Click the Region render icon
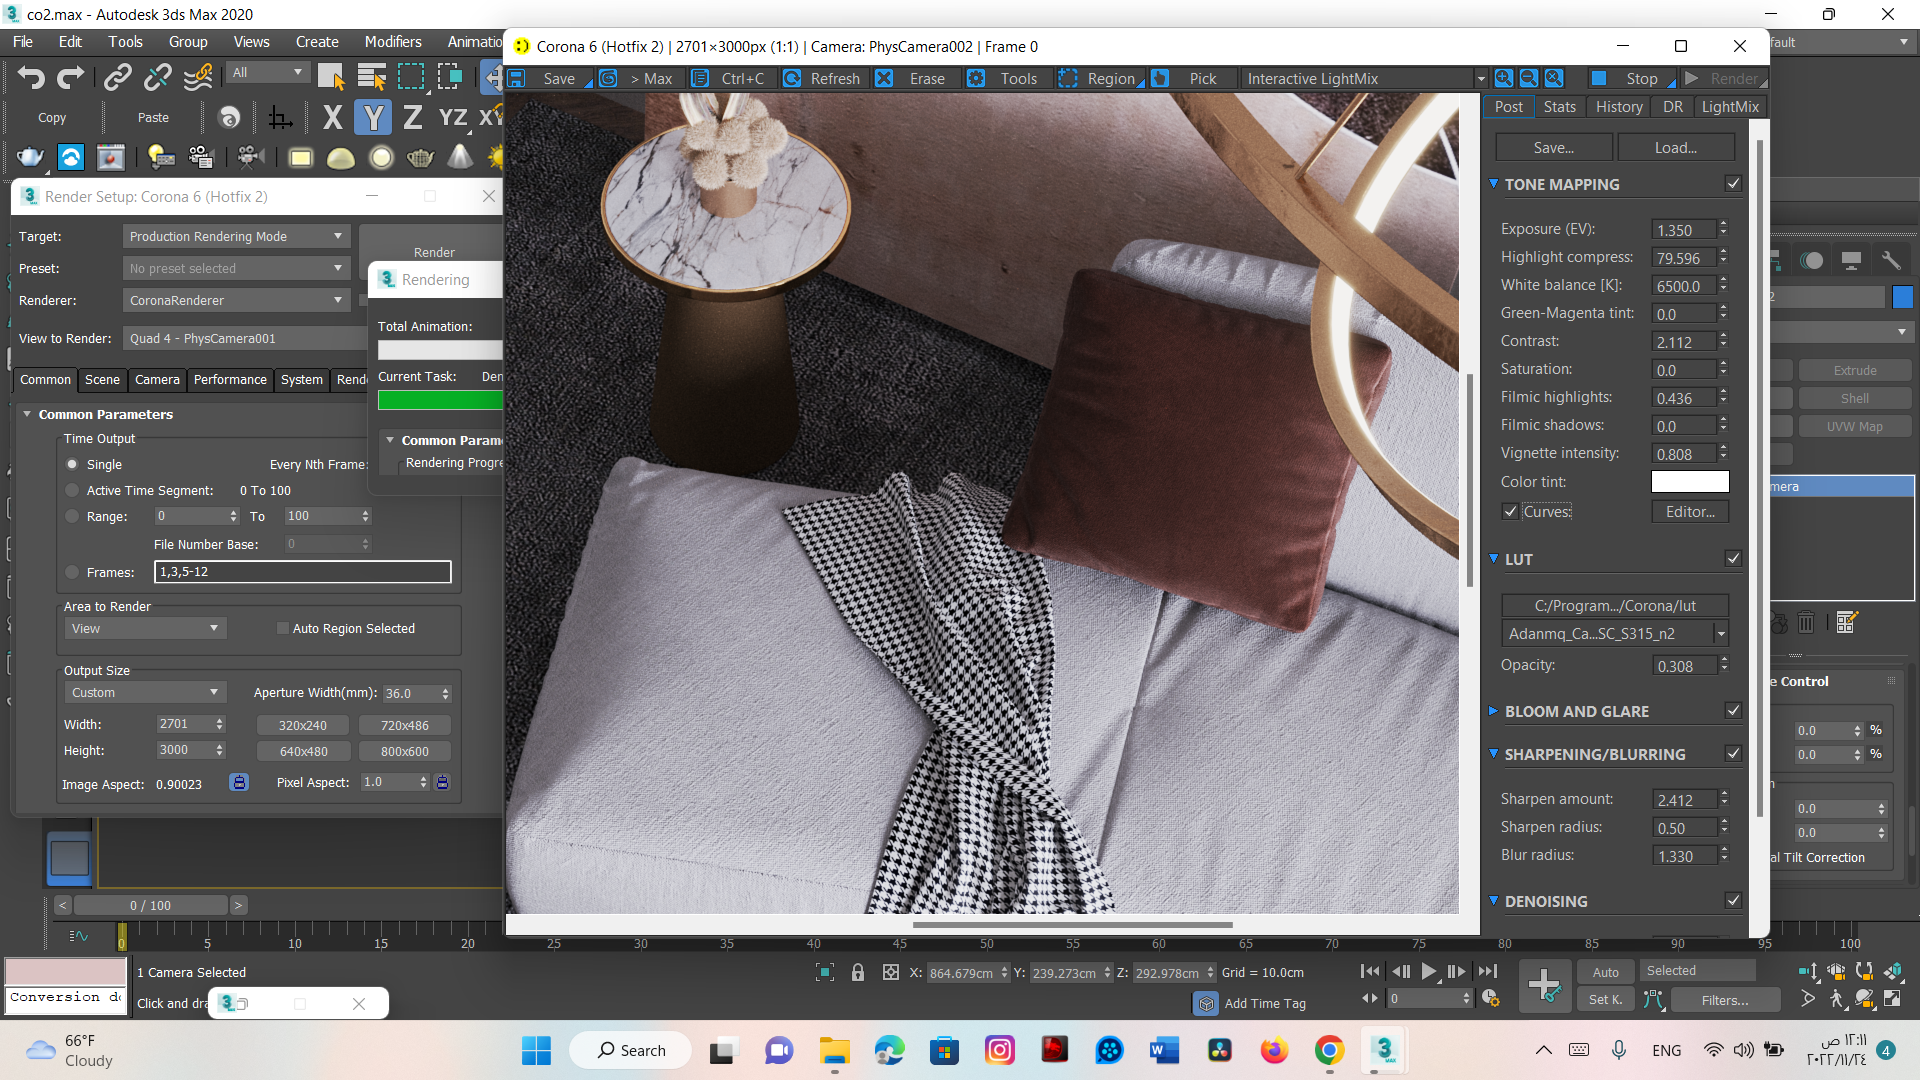This screenshot has height=1080, width=1920. click(x=1068, y=78)
